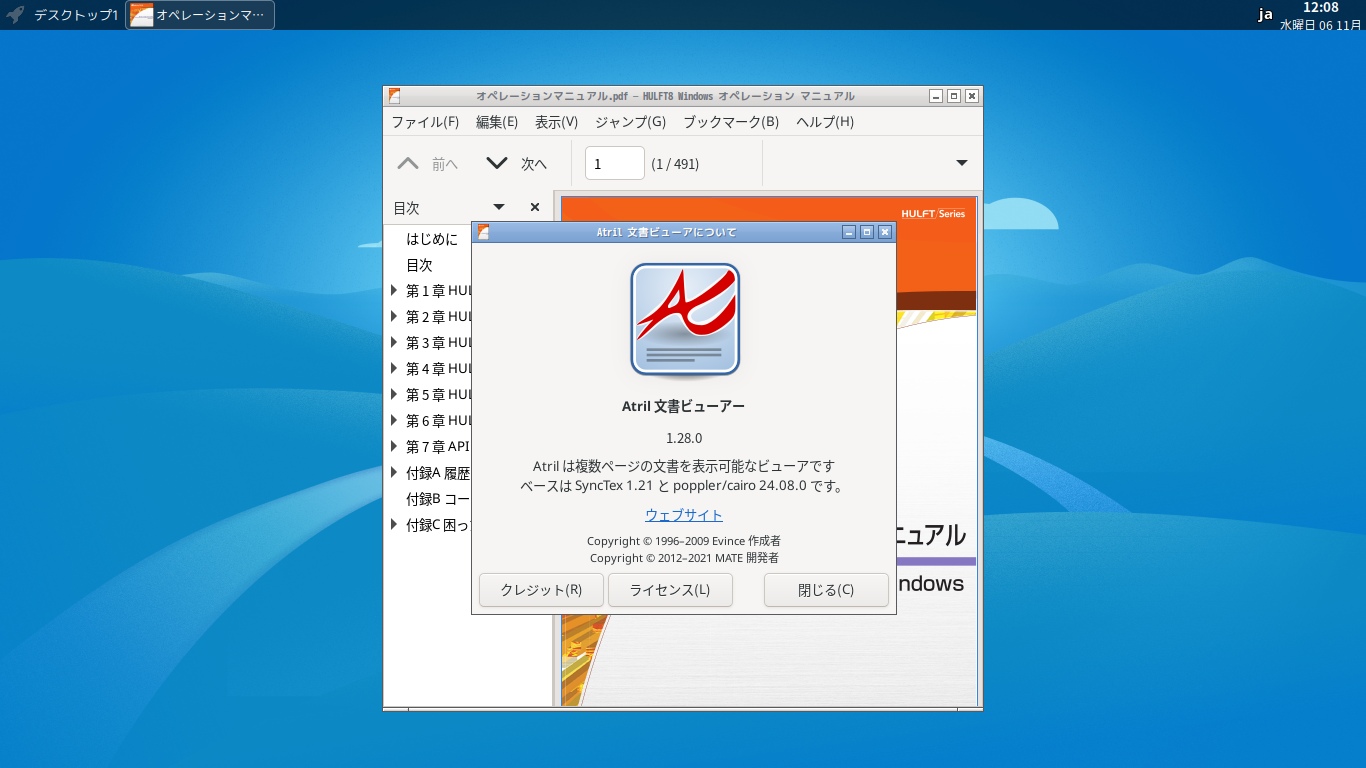Go to next page with 次へ arrow

click(x=516, y=164)
